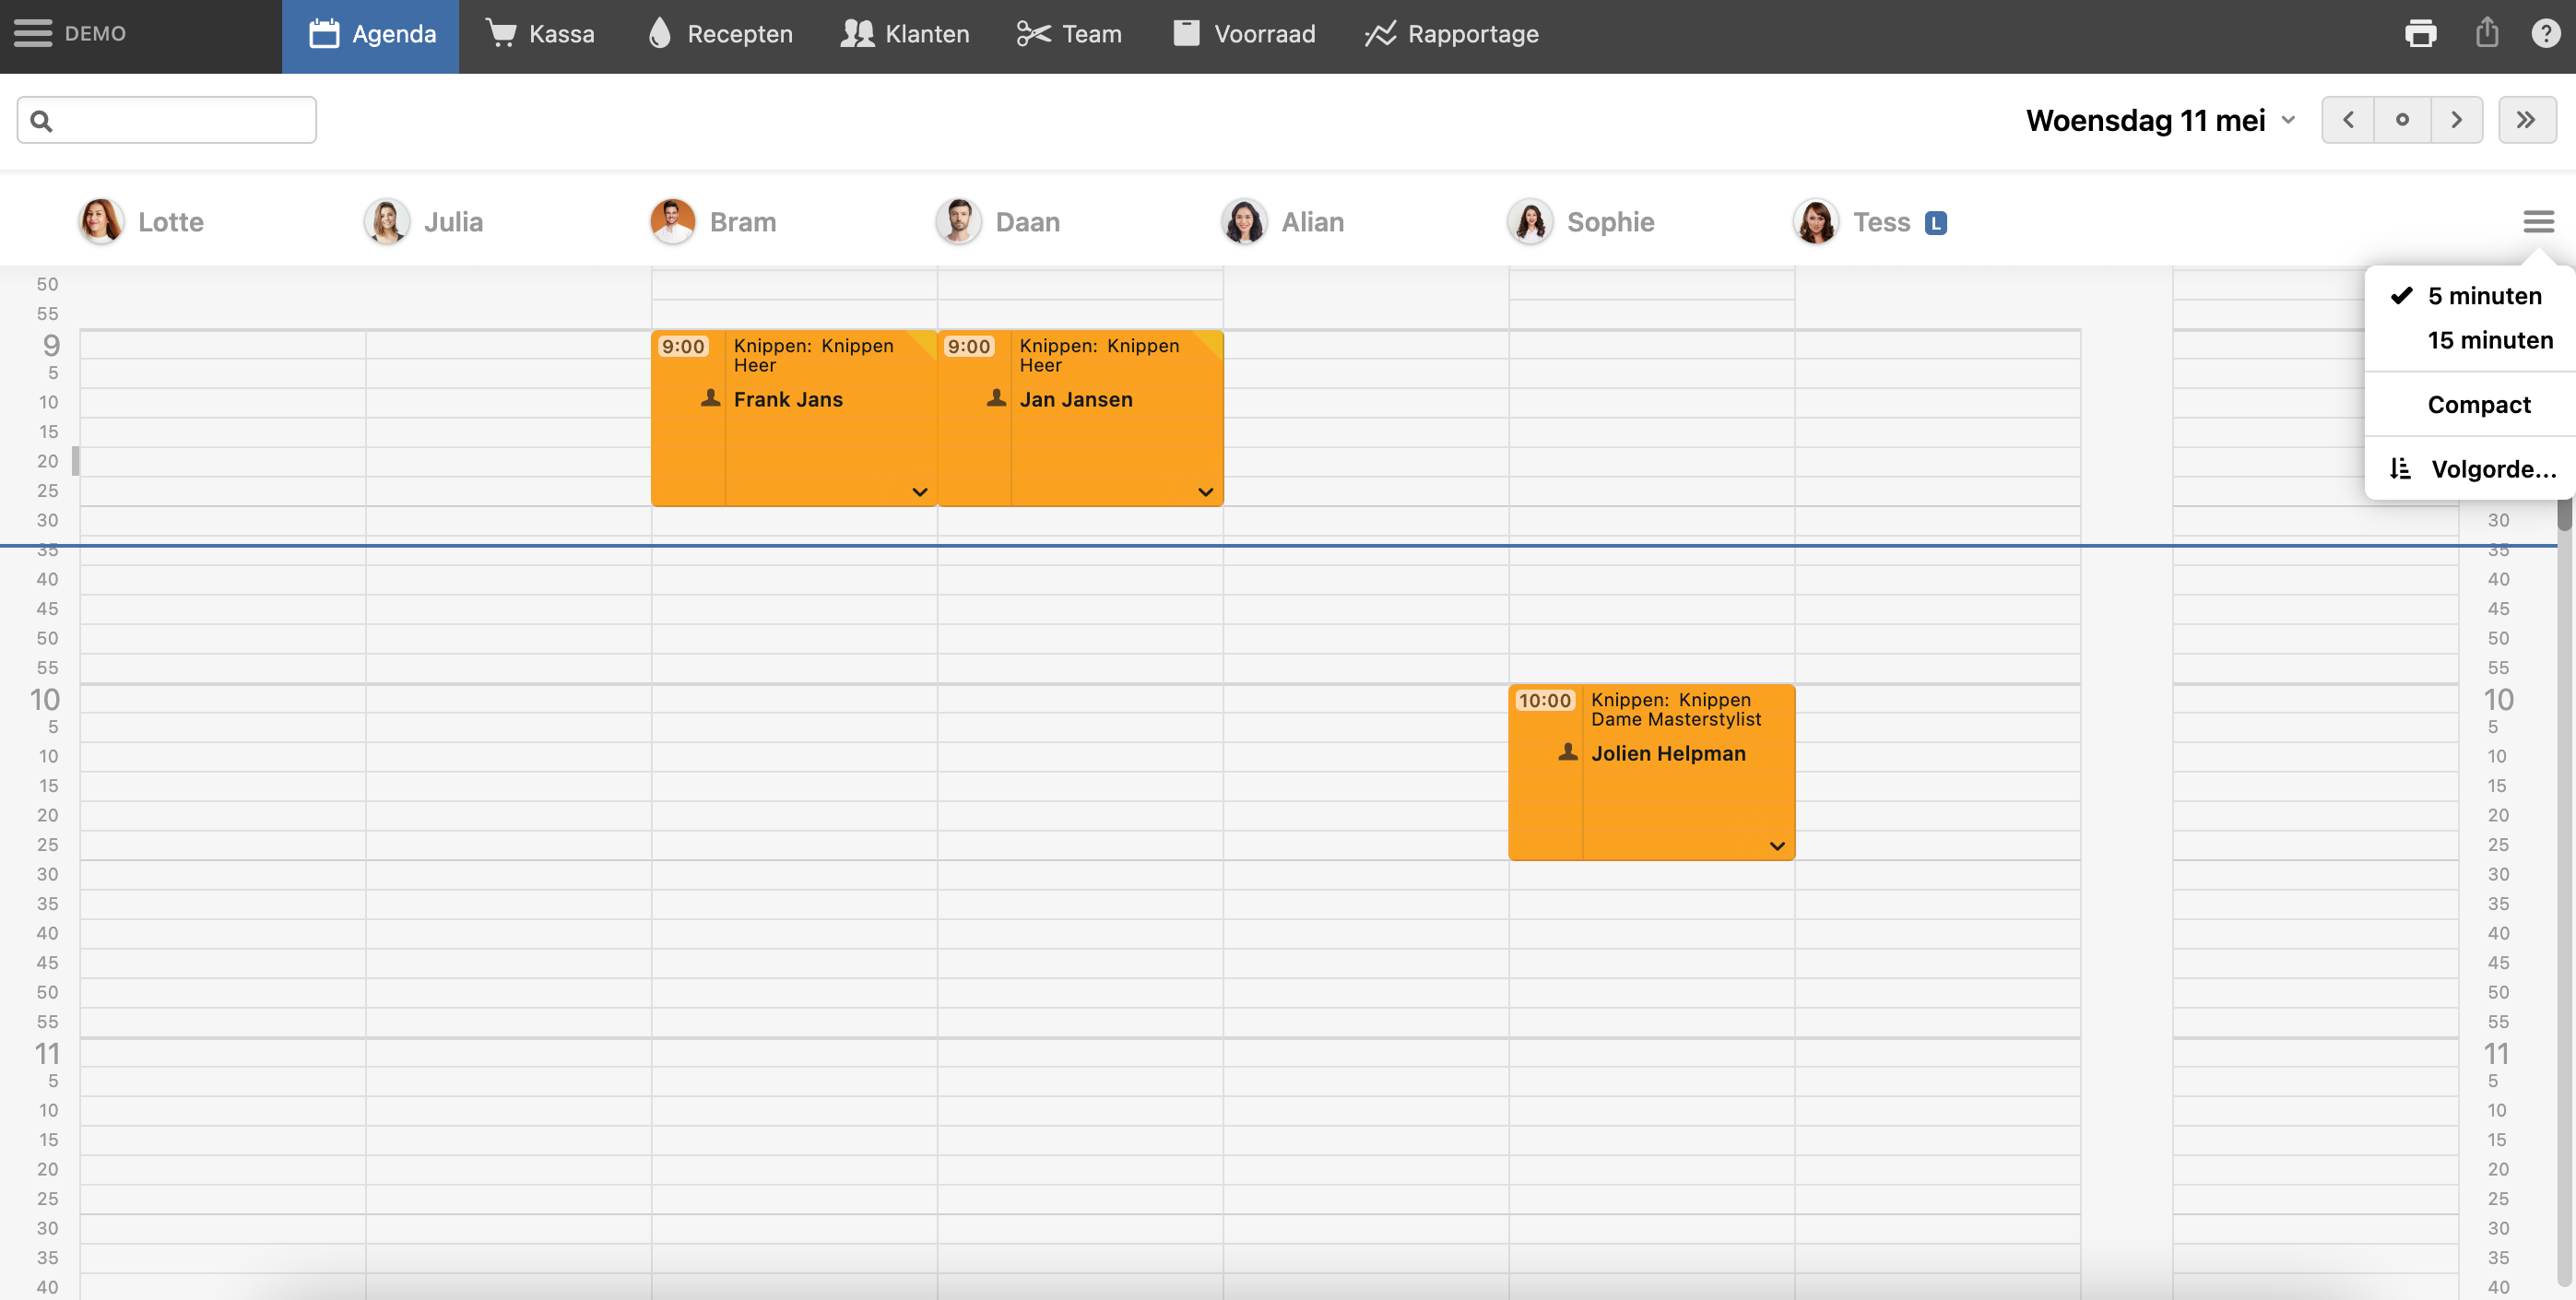Click the agenda column options menu icon
This screenshot has width=2576, height=1300.
pyautogui.click(x=2538, y=221)
